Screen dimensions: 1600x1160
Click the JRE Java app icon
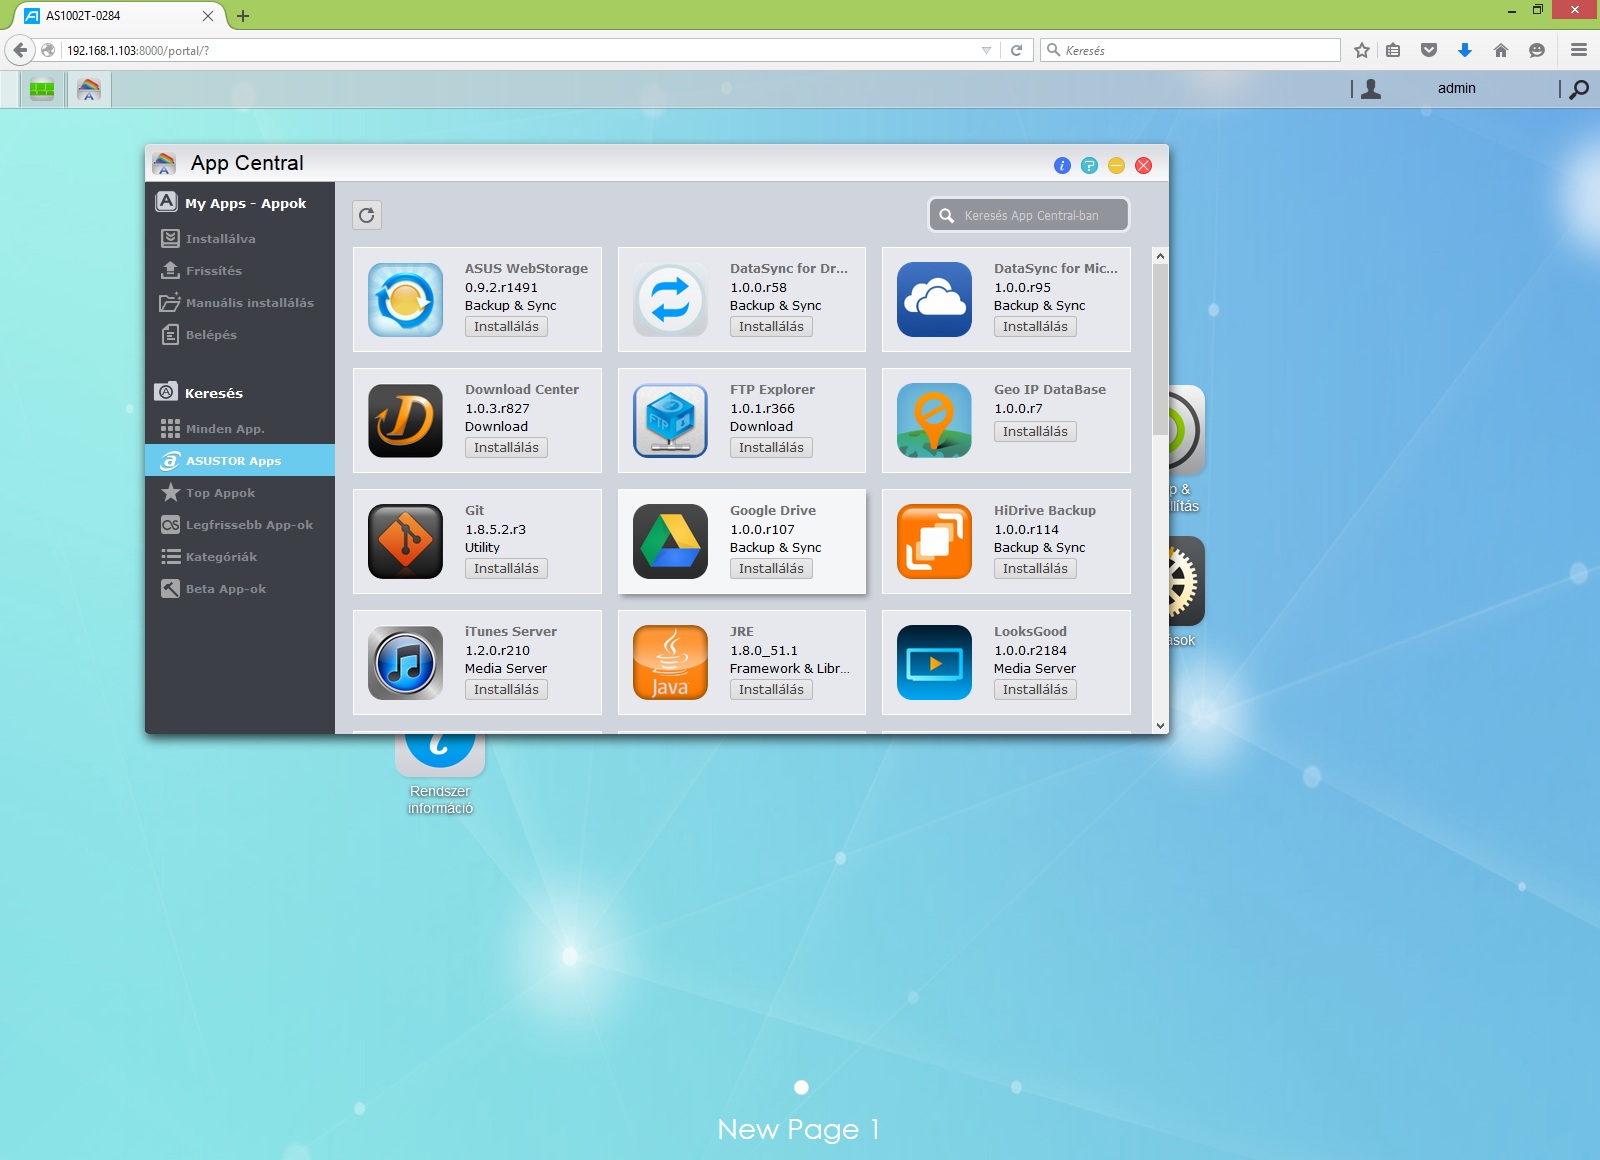670,663
